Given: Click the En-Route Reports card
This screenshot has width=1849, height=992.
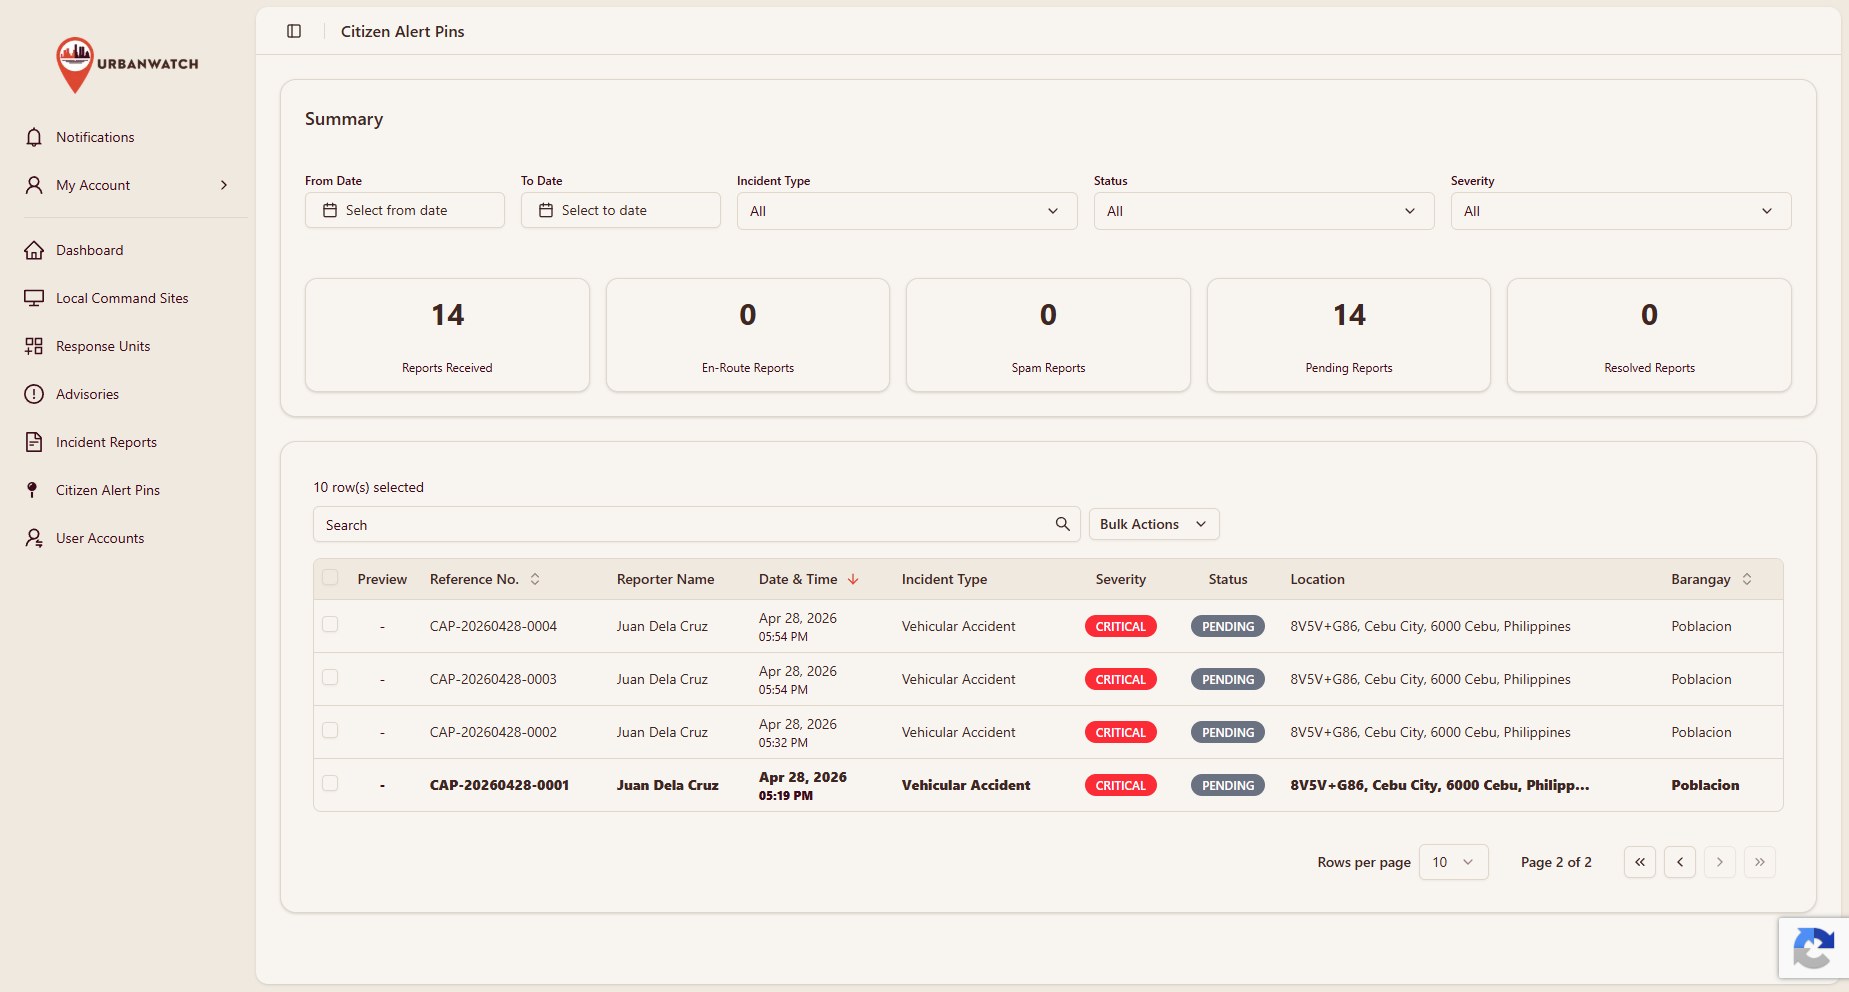Looking at the screenshot, I should pyautogui.click(x=748, y=335).
